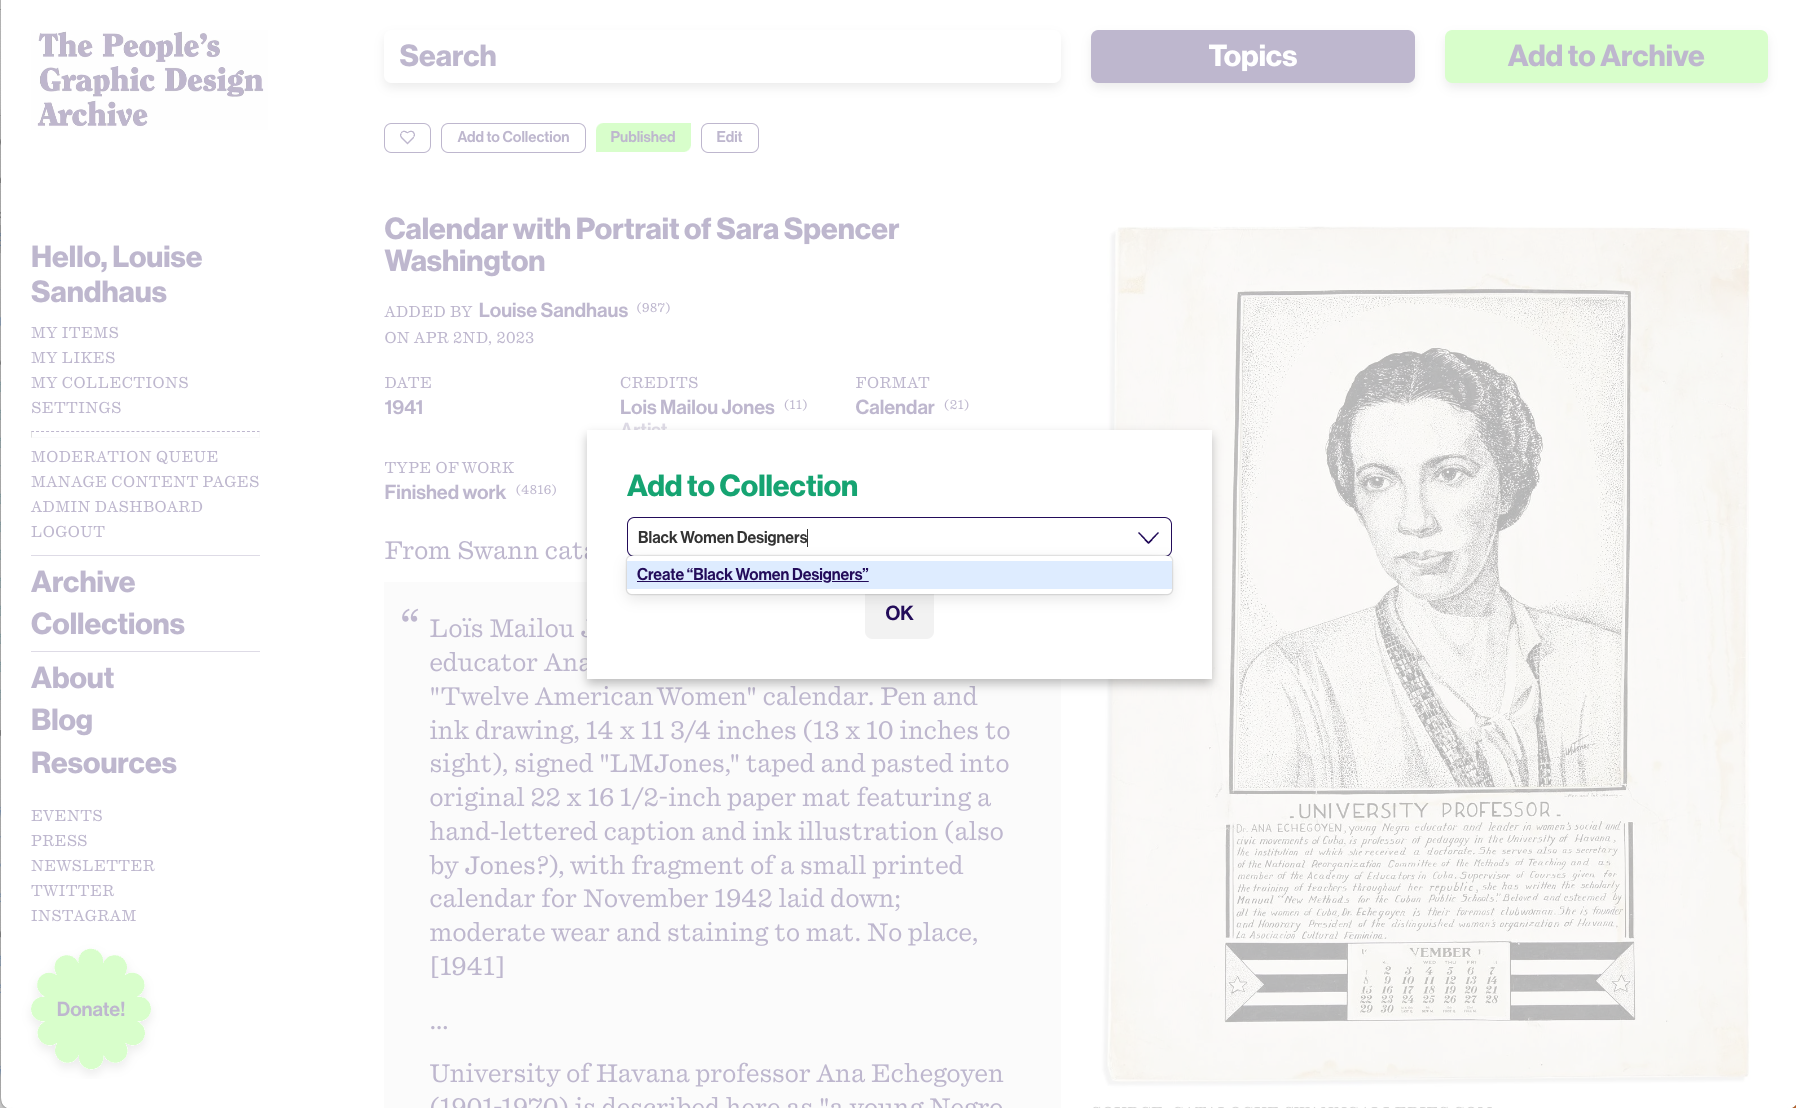The image size is (1796, 1108).
Task: Click the Edit button
Action: pyautogui.click(x=729, y=138)
